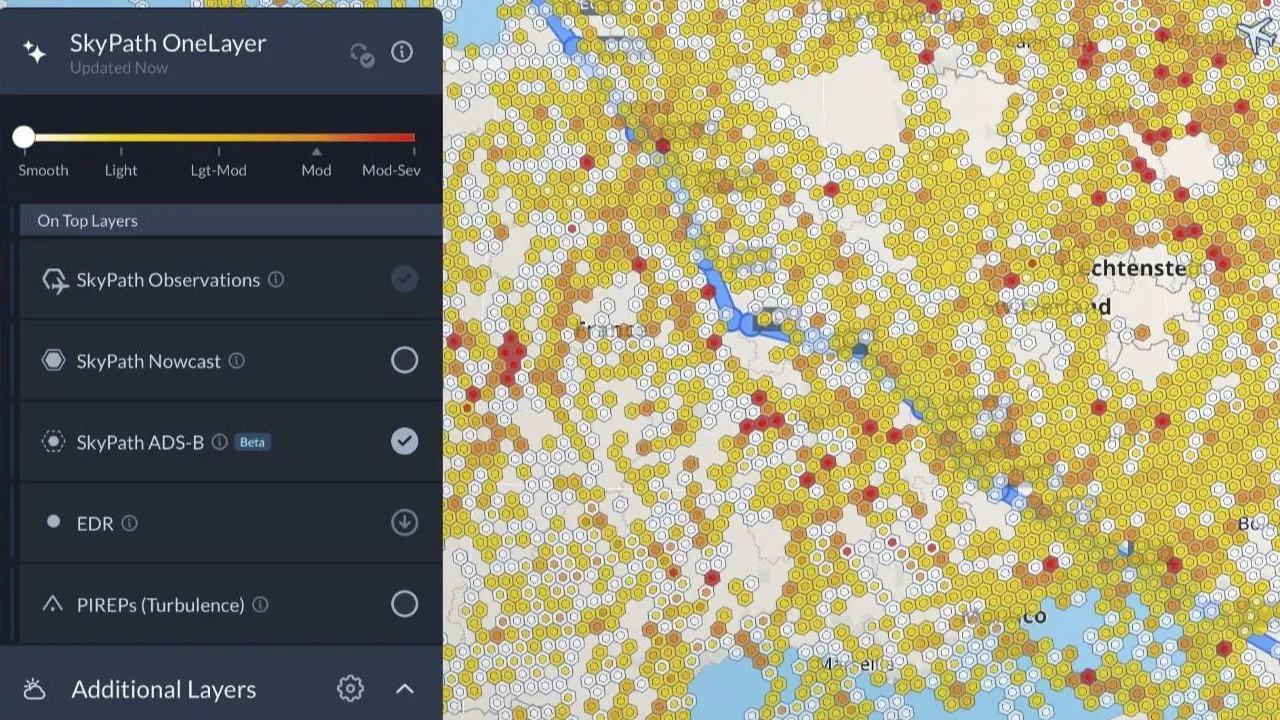Open the OneLayer info icon

(402, 52)
